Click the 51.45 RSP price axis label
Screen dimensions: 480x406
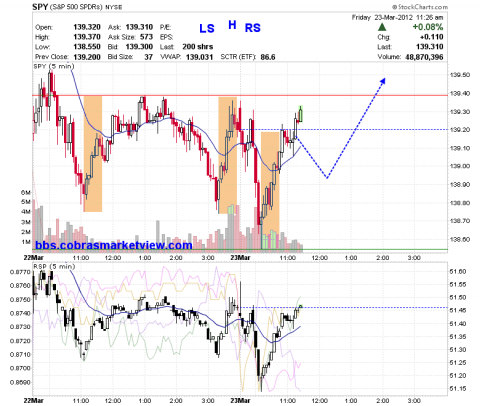click(x=458, y=310)
